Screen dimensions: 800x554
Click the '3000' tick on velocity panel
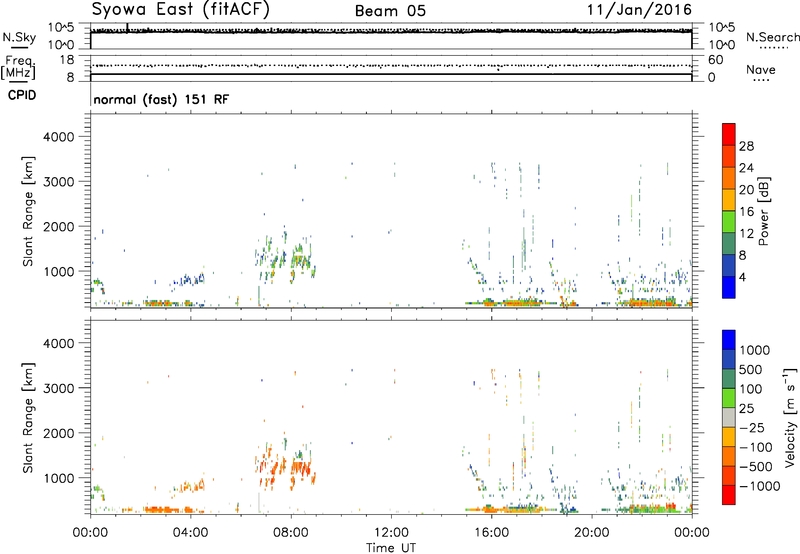(58, 388)
